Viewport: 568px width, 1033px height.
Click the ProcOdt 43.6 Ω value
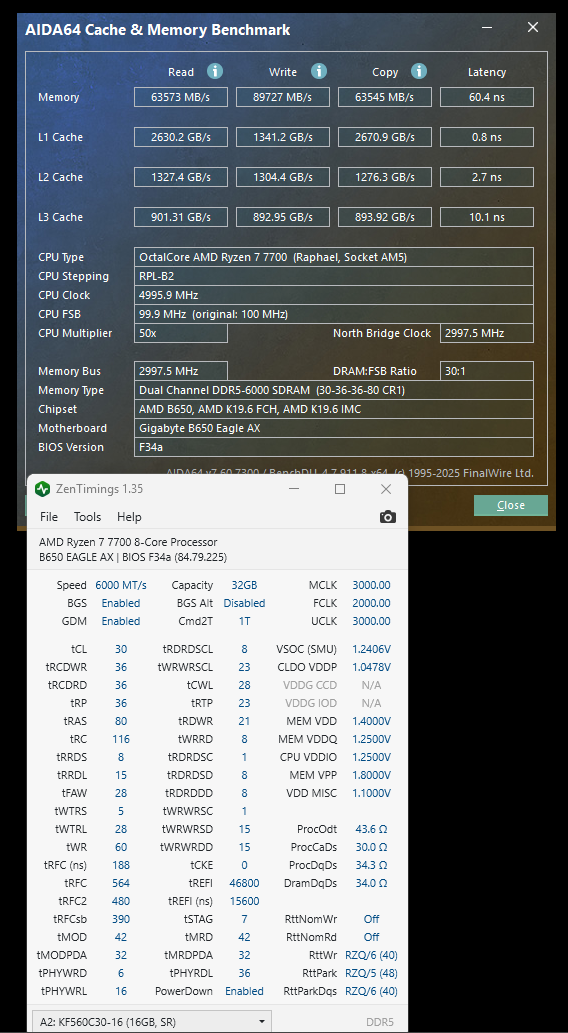click(x=371, y=829)
